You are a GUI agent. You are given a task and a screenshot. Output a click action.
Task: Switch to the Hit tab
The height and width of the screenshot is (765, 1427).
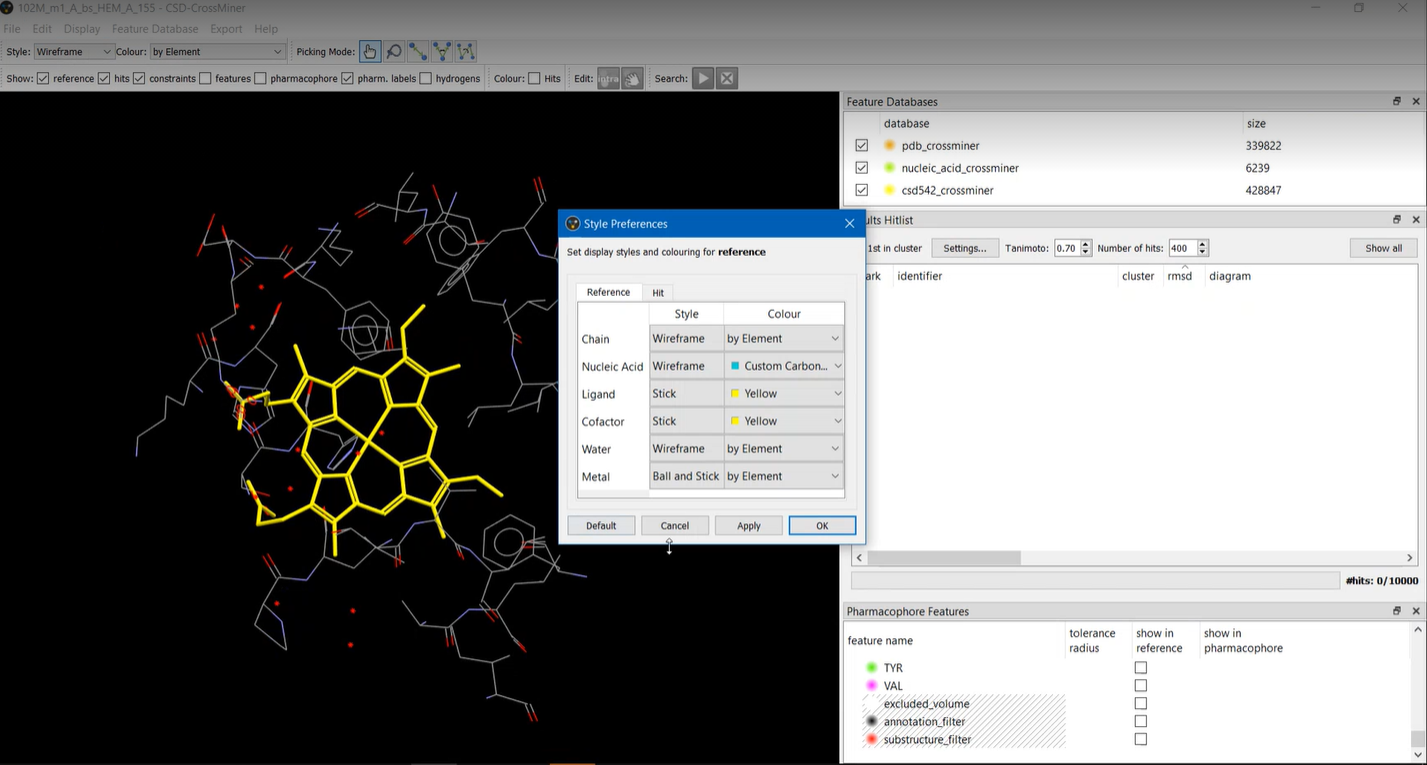(x=658, y=293)
